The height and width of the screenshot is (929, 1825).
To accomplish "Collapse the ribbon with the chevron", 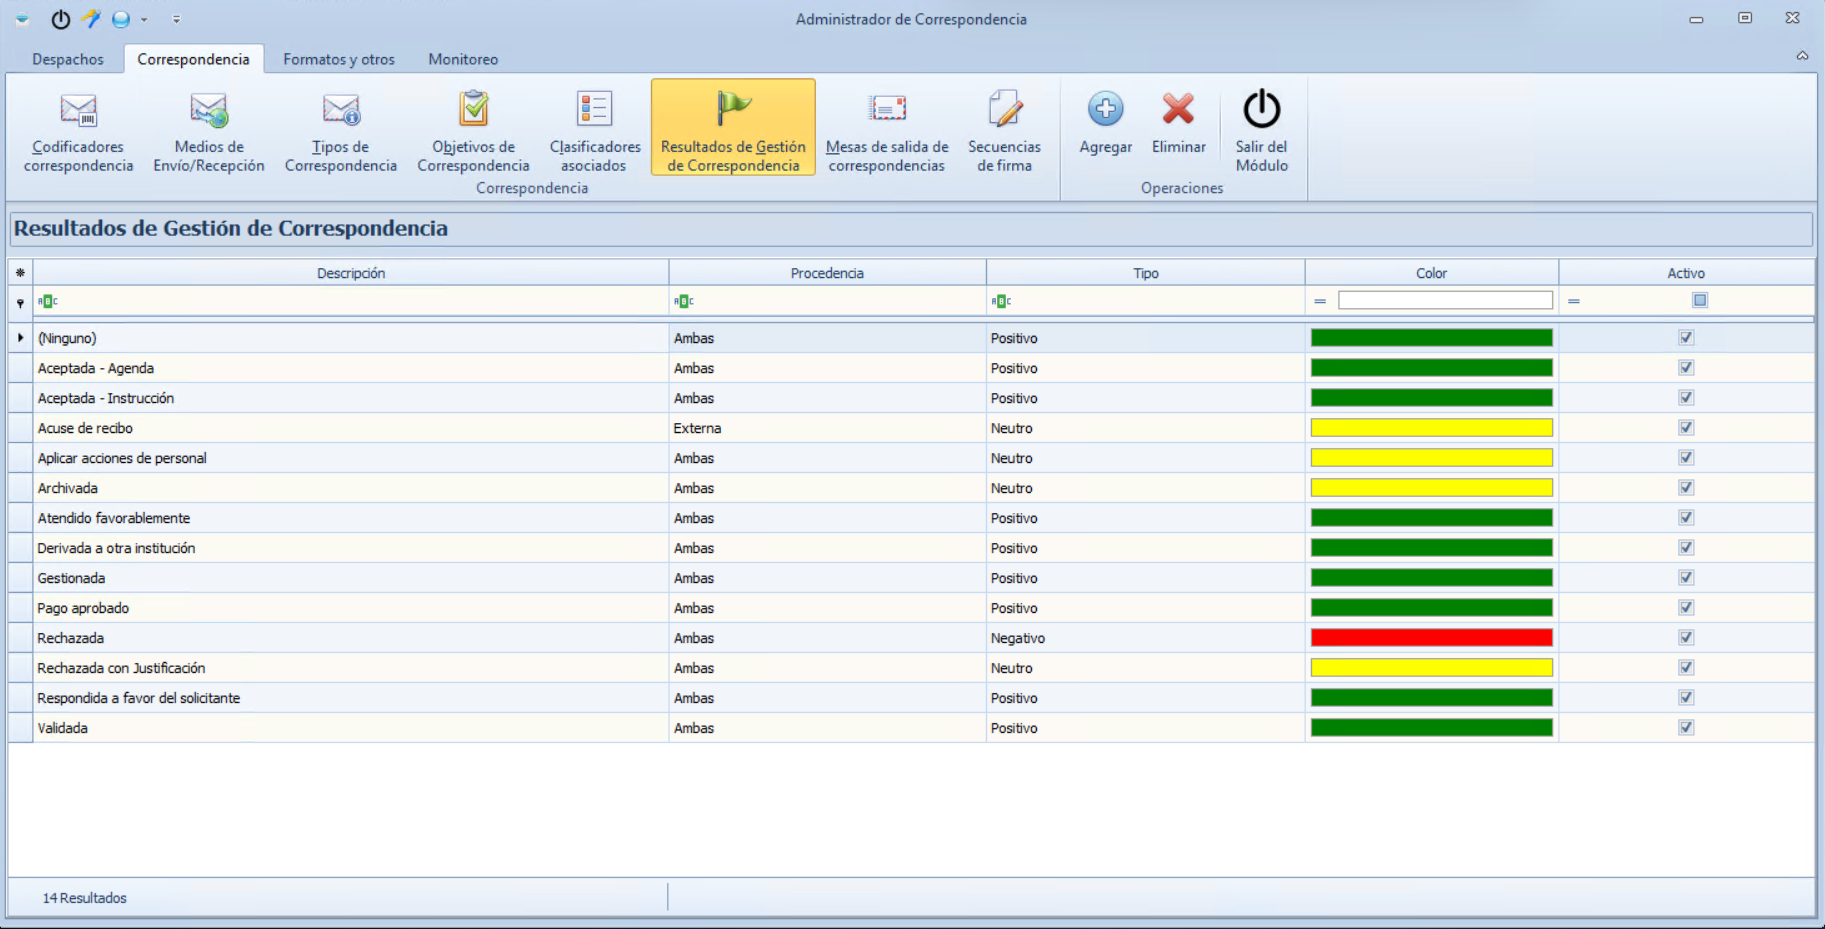I will click(x=1804, y=56).
